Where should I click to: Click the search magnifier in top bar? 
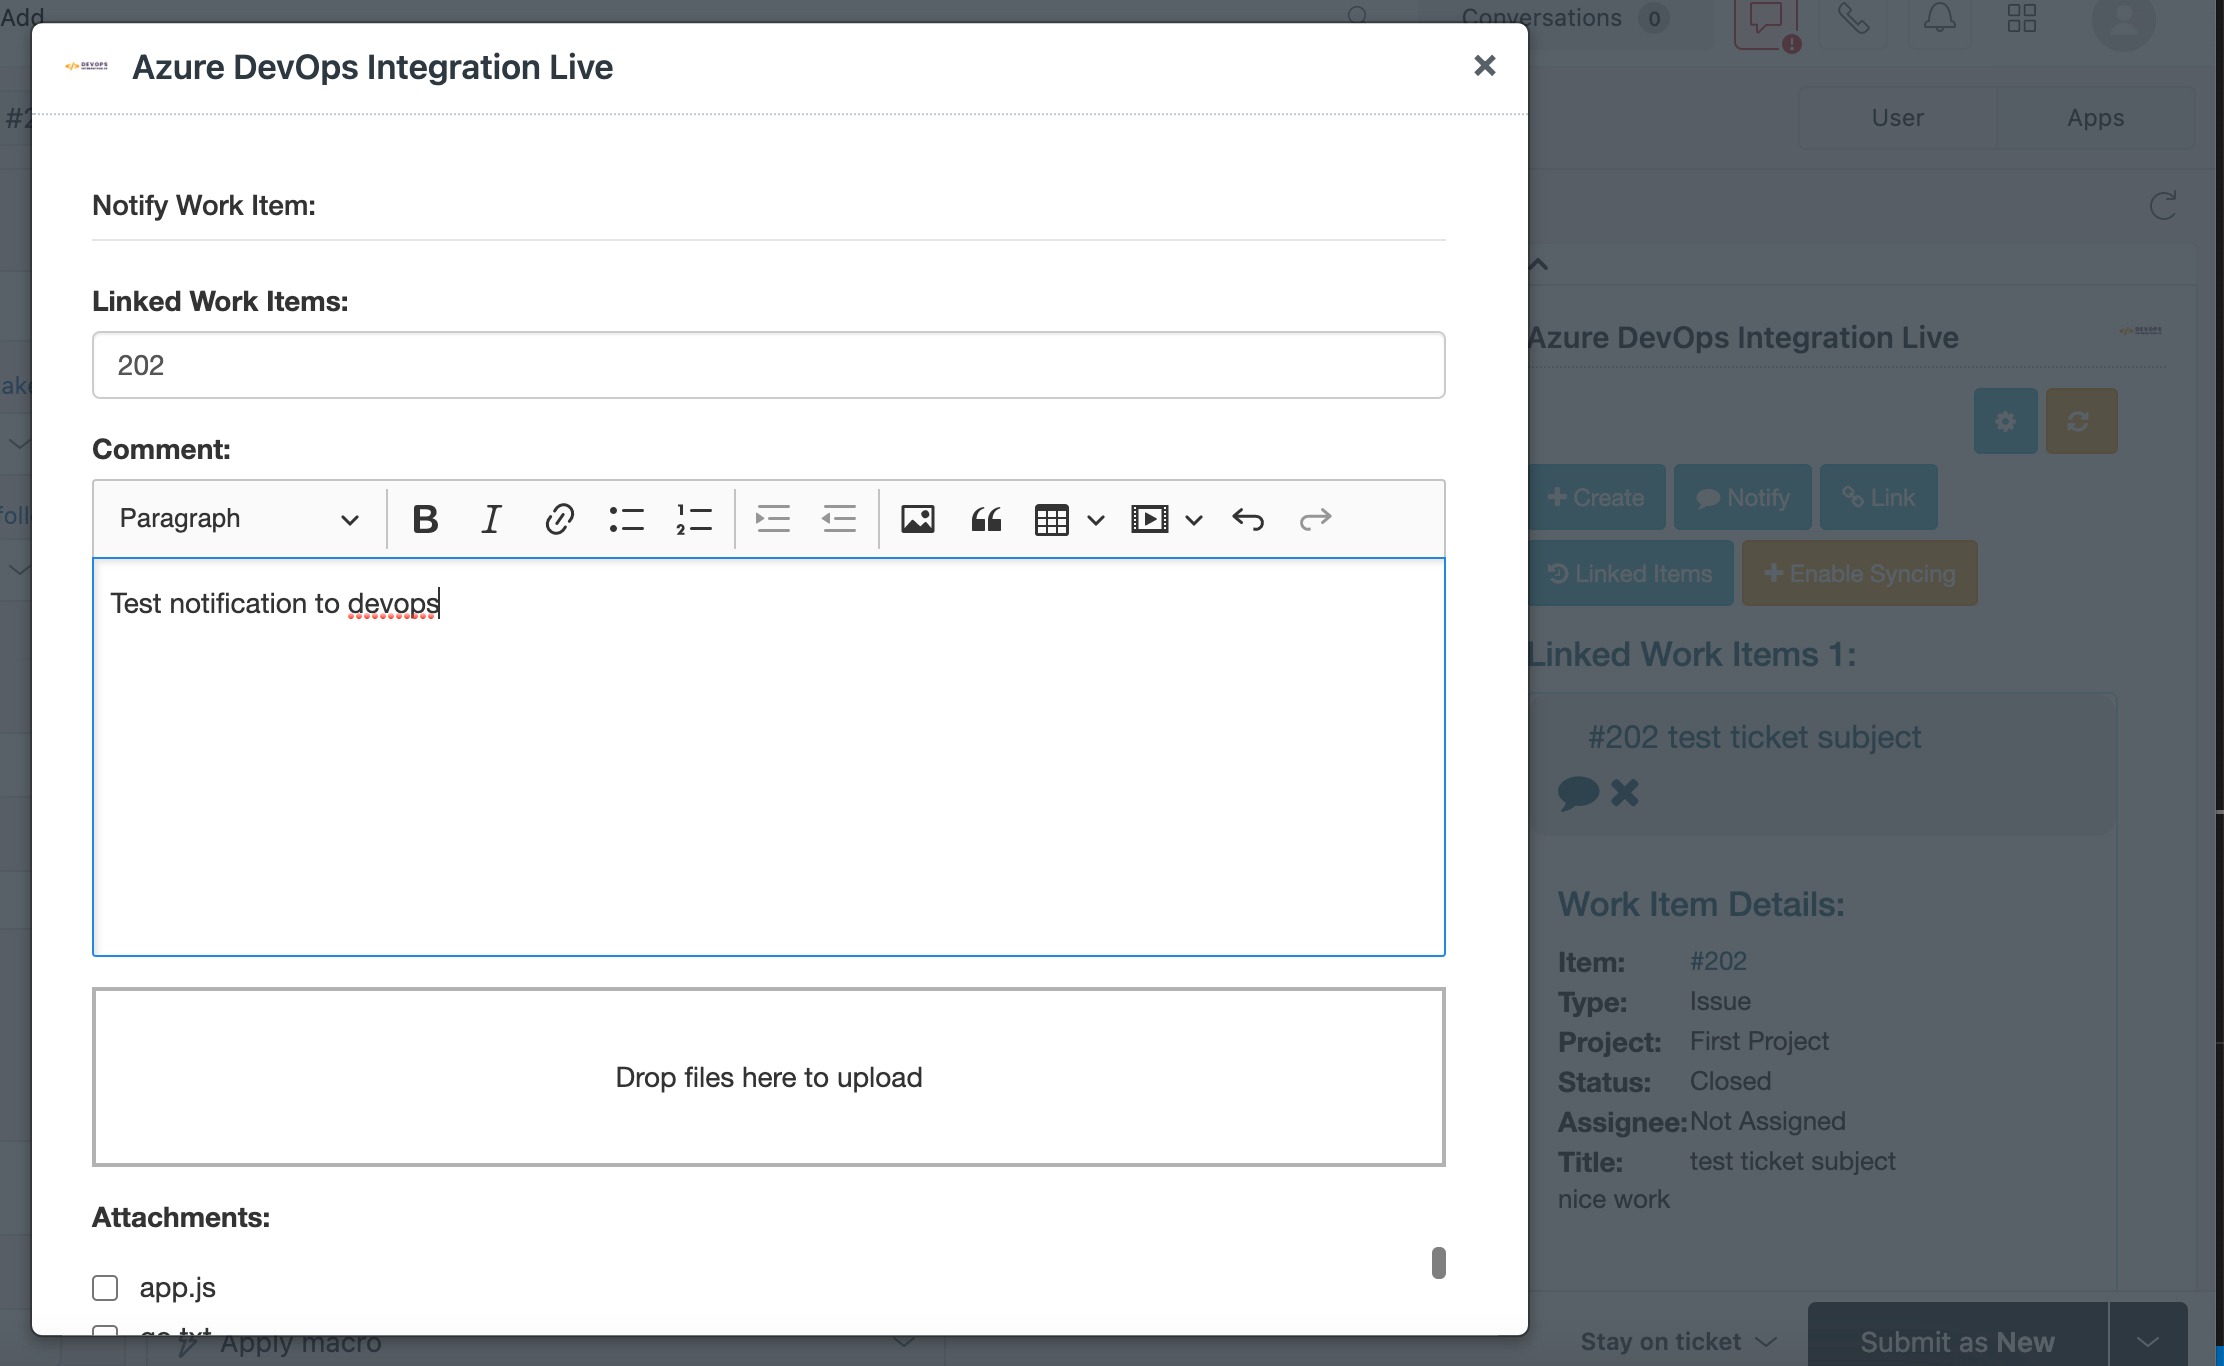1358,15
